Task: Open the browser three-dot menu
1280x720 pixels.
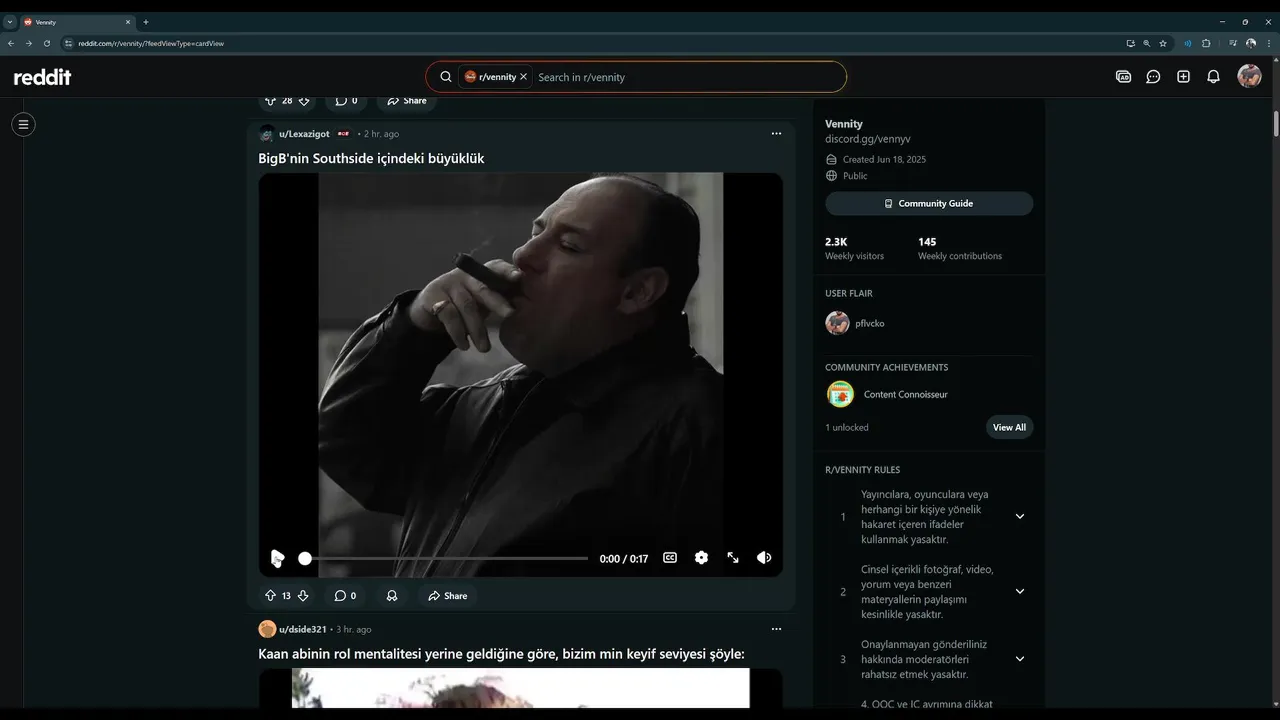Action: [x=1268, y=43]
